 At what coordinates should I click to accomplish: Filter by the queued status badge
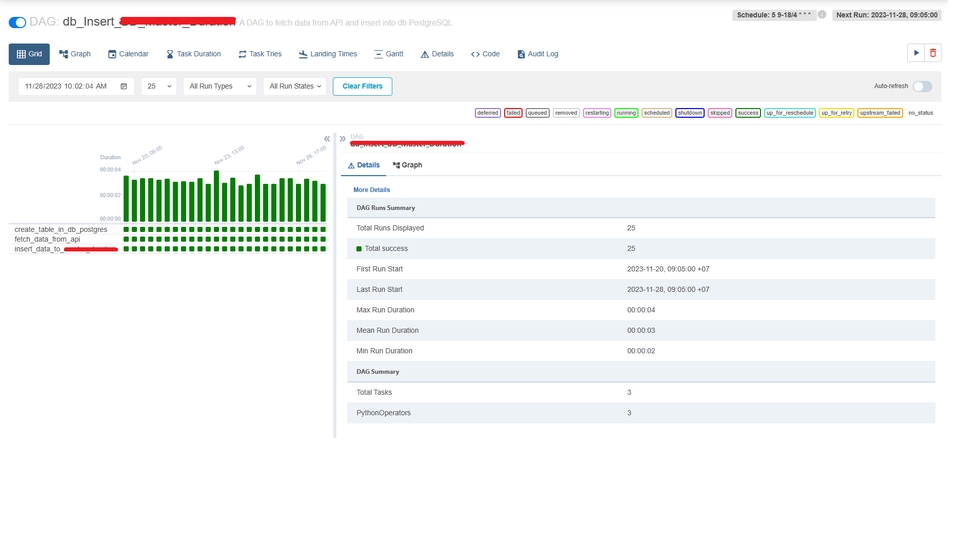[x=537, y=113]
